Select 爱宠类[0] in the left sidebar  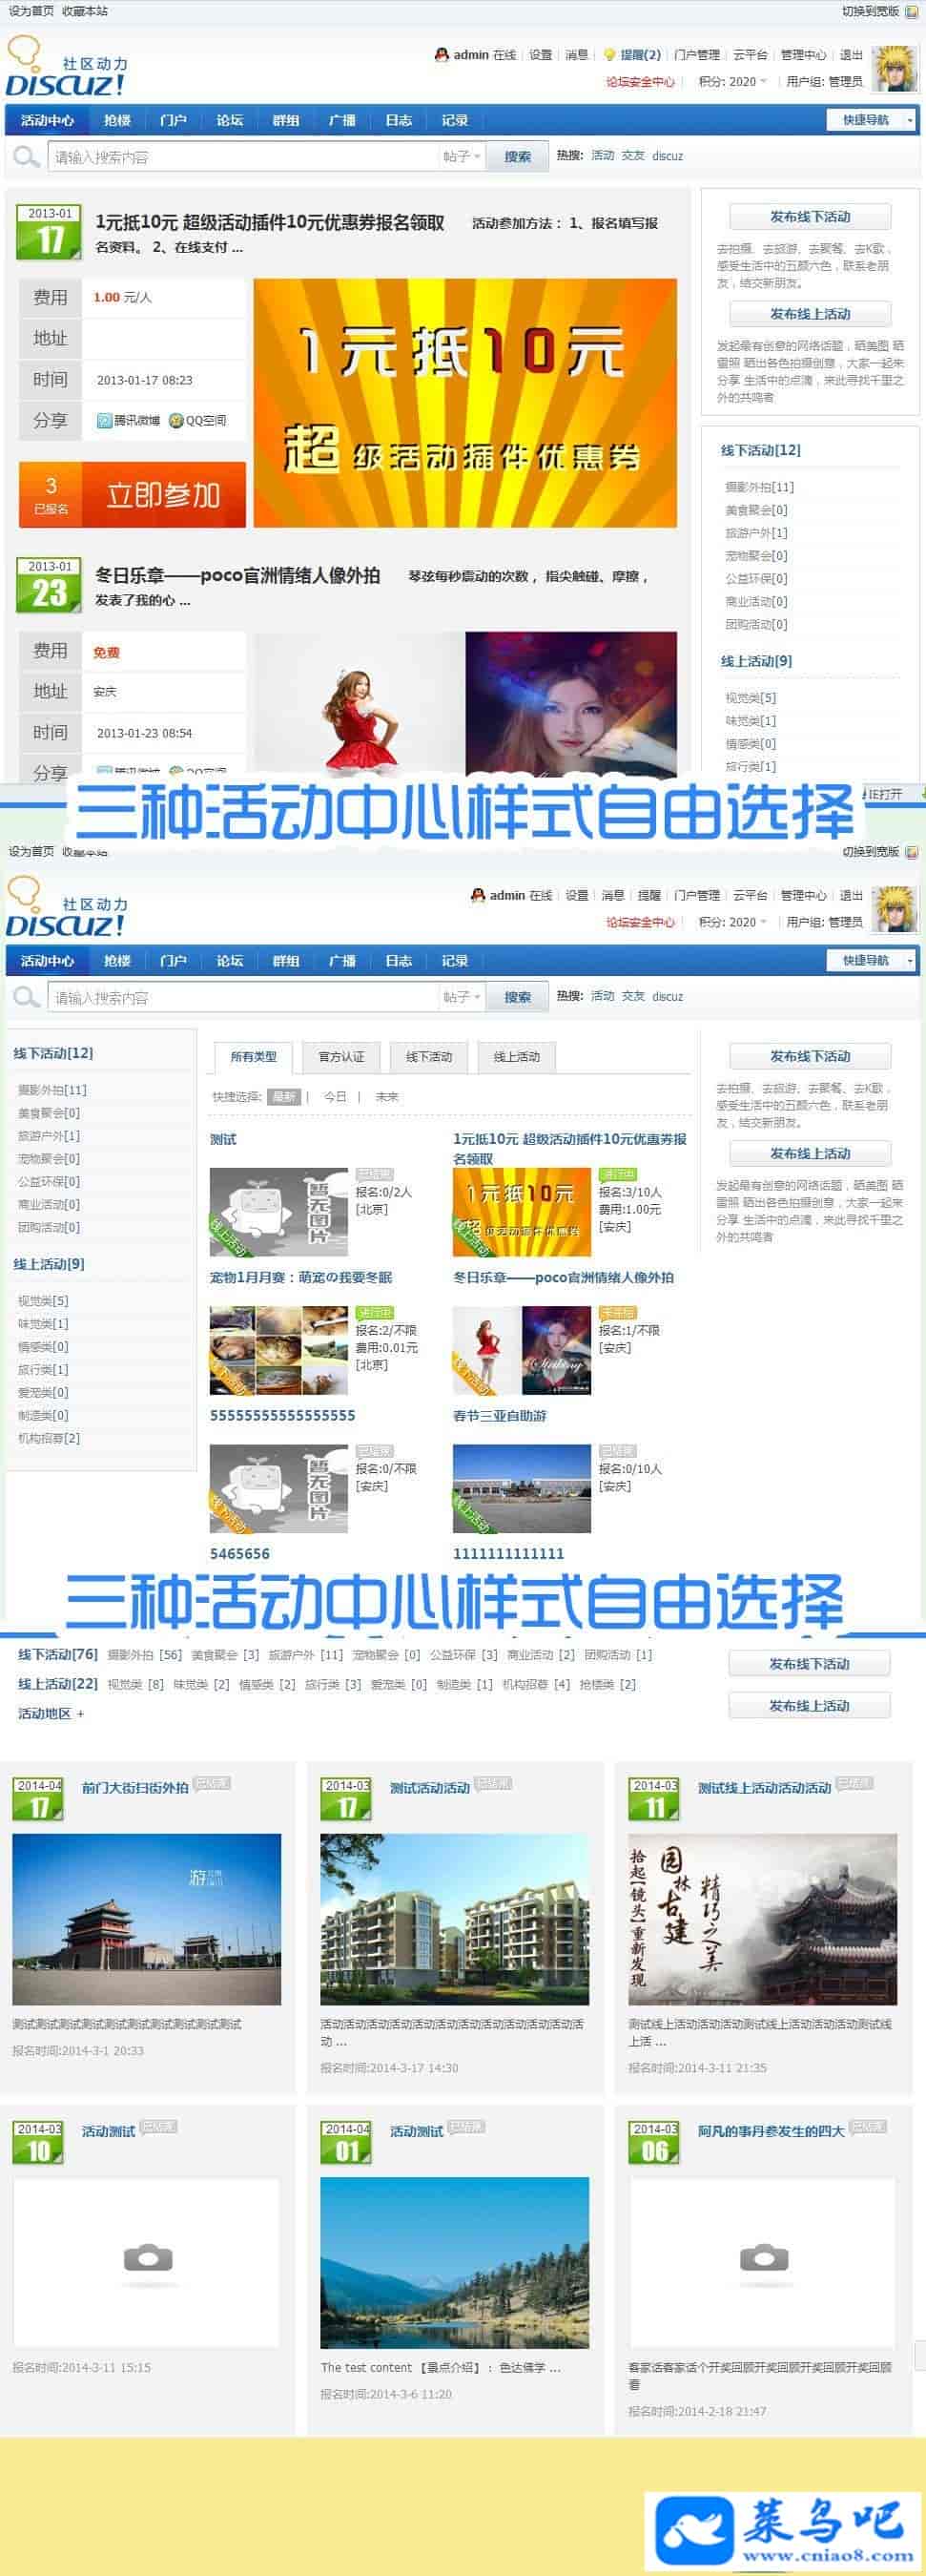pyautogui.click(x=43, y=1392)
